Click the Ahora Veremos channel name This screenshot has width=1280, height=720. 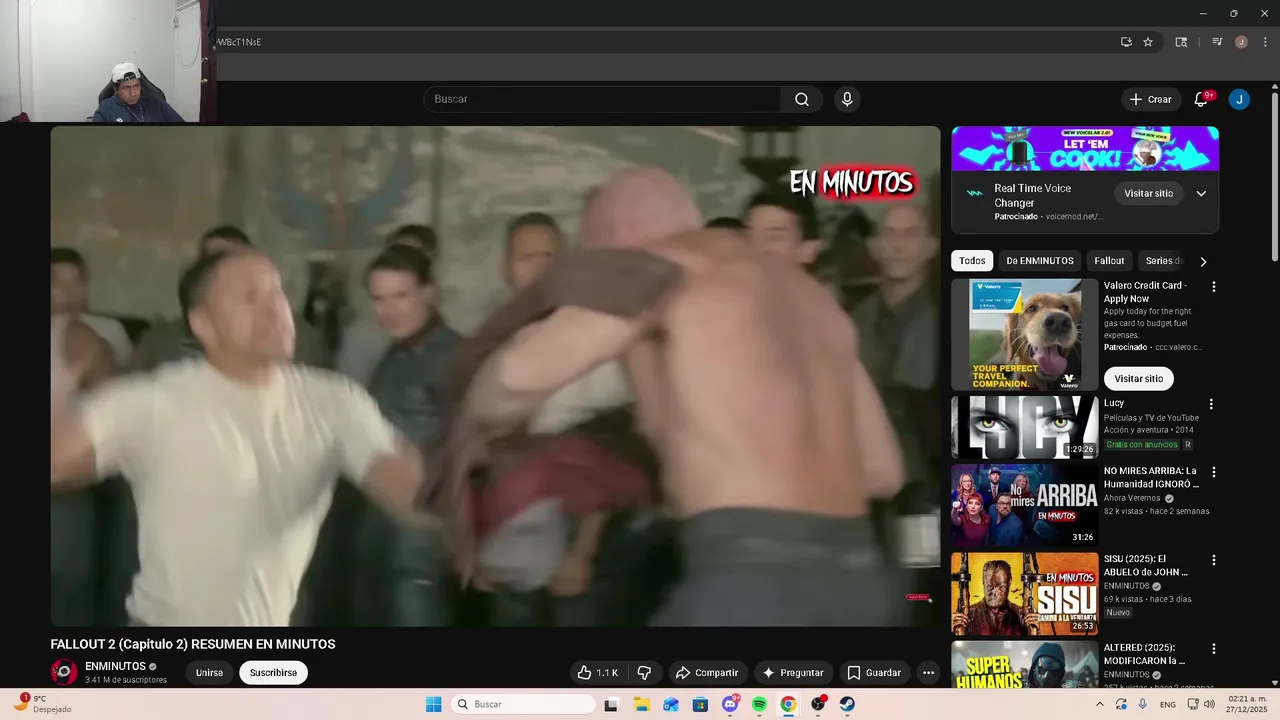[x=1132, y=498]
